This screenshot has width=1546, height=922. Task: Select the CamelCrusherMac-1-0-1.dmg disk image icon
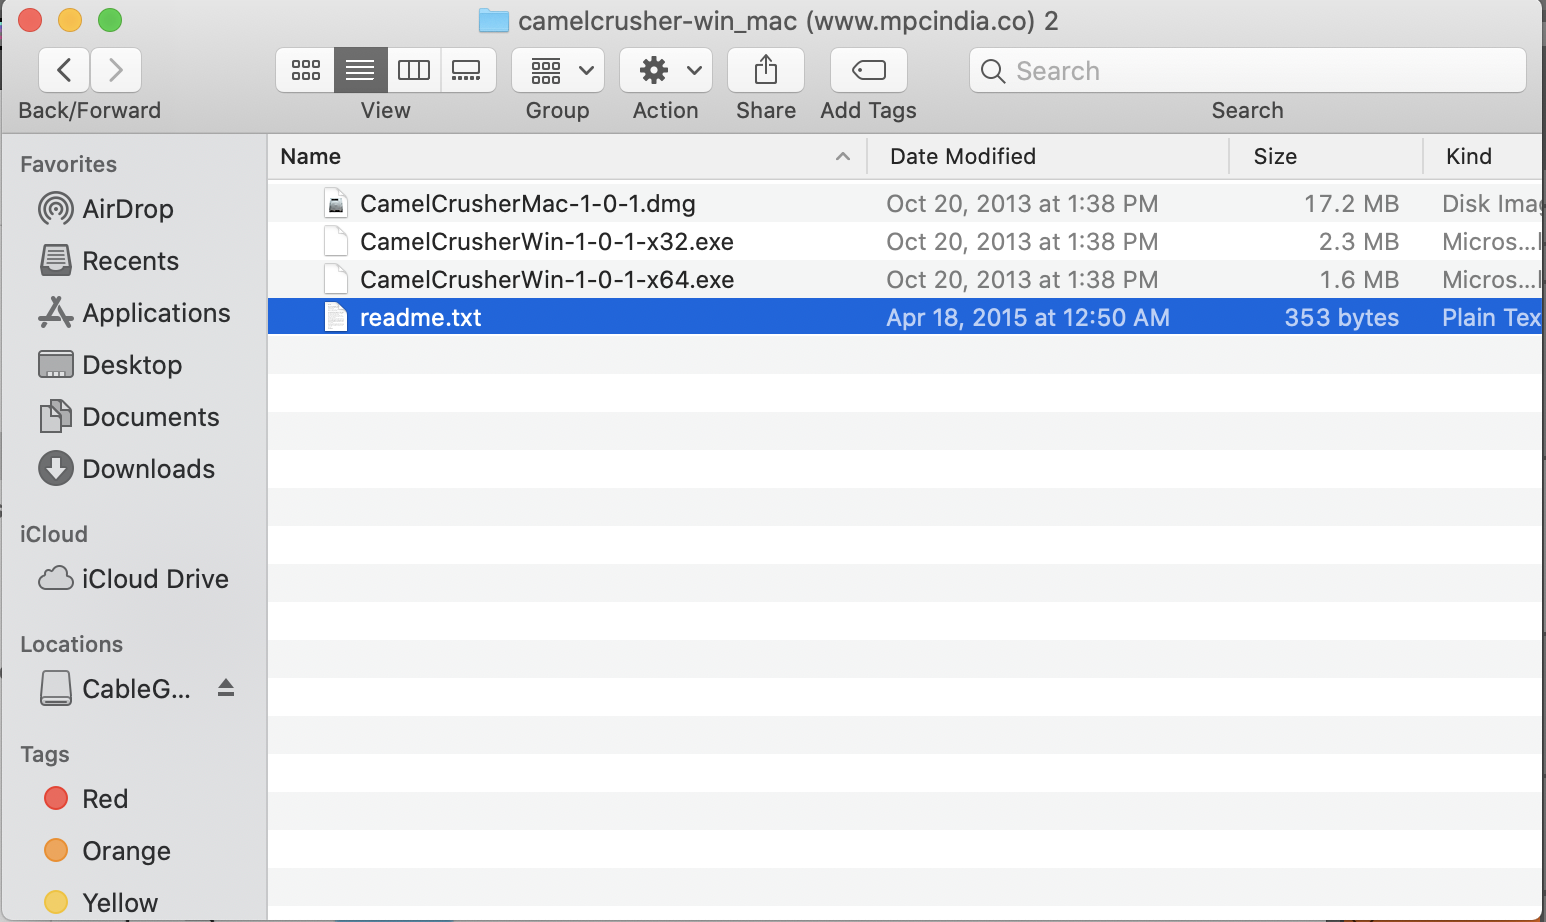[336, 204]
